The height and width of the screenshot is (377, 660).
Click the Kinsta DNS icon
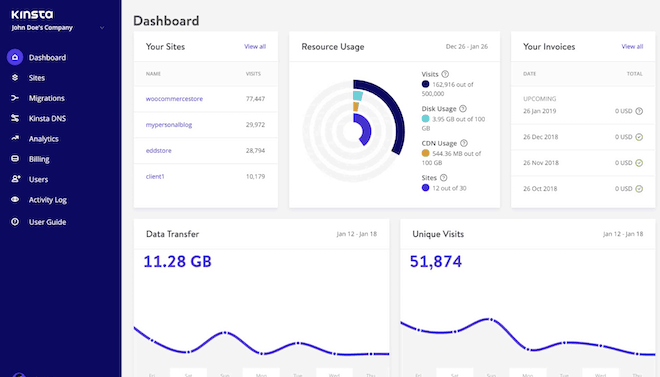(x=15, y=118)
